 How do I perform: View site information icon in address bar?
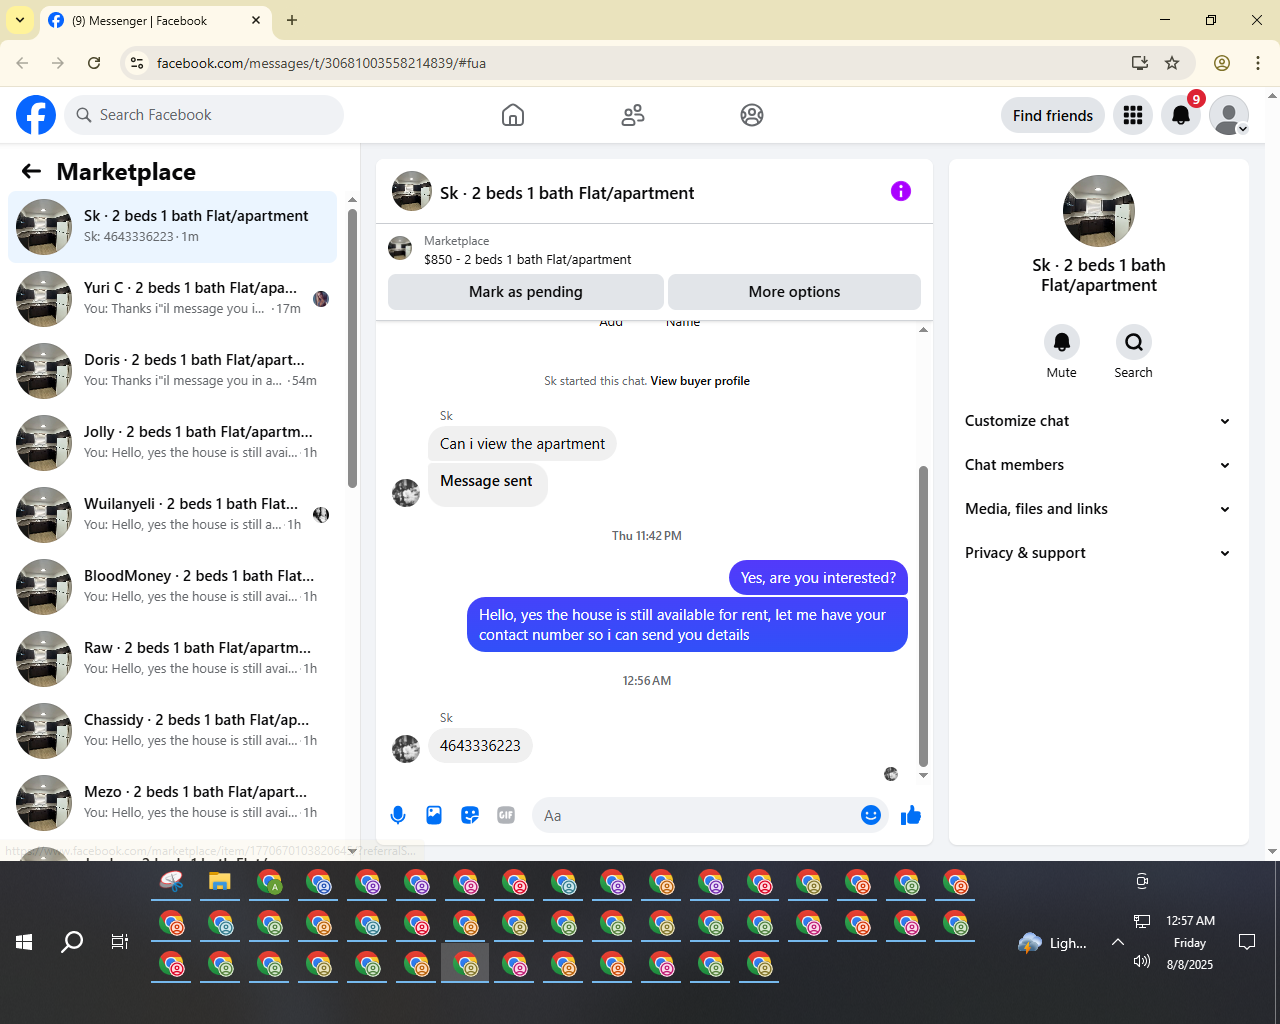[x=137, y=63]
